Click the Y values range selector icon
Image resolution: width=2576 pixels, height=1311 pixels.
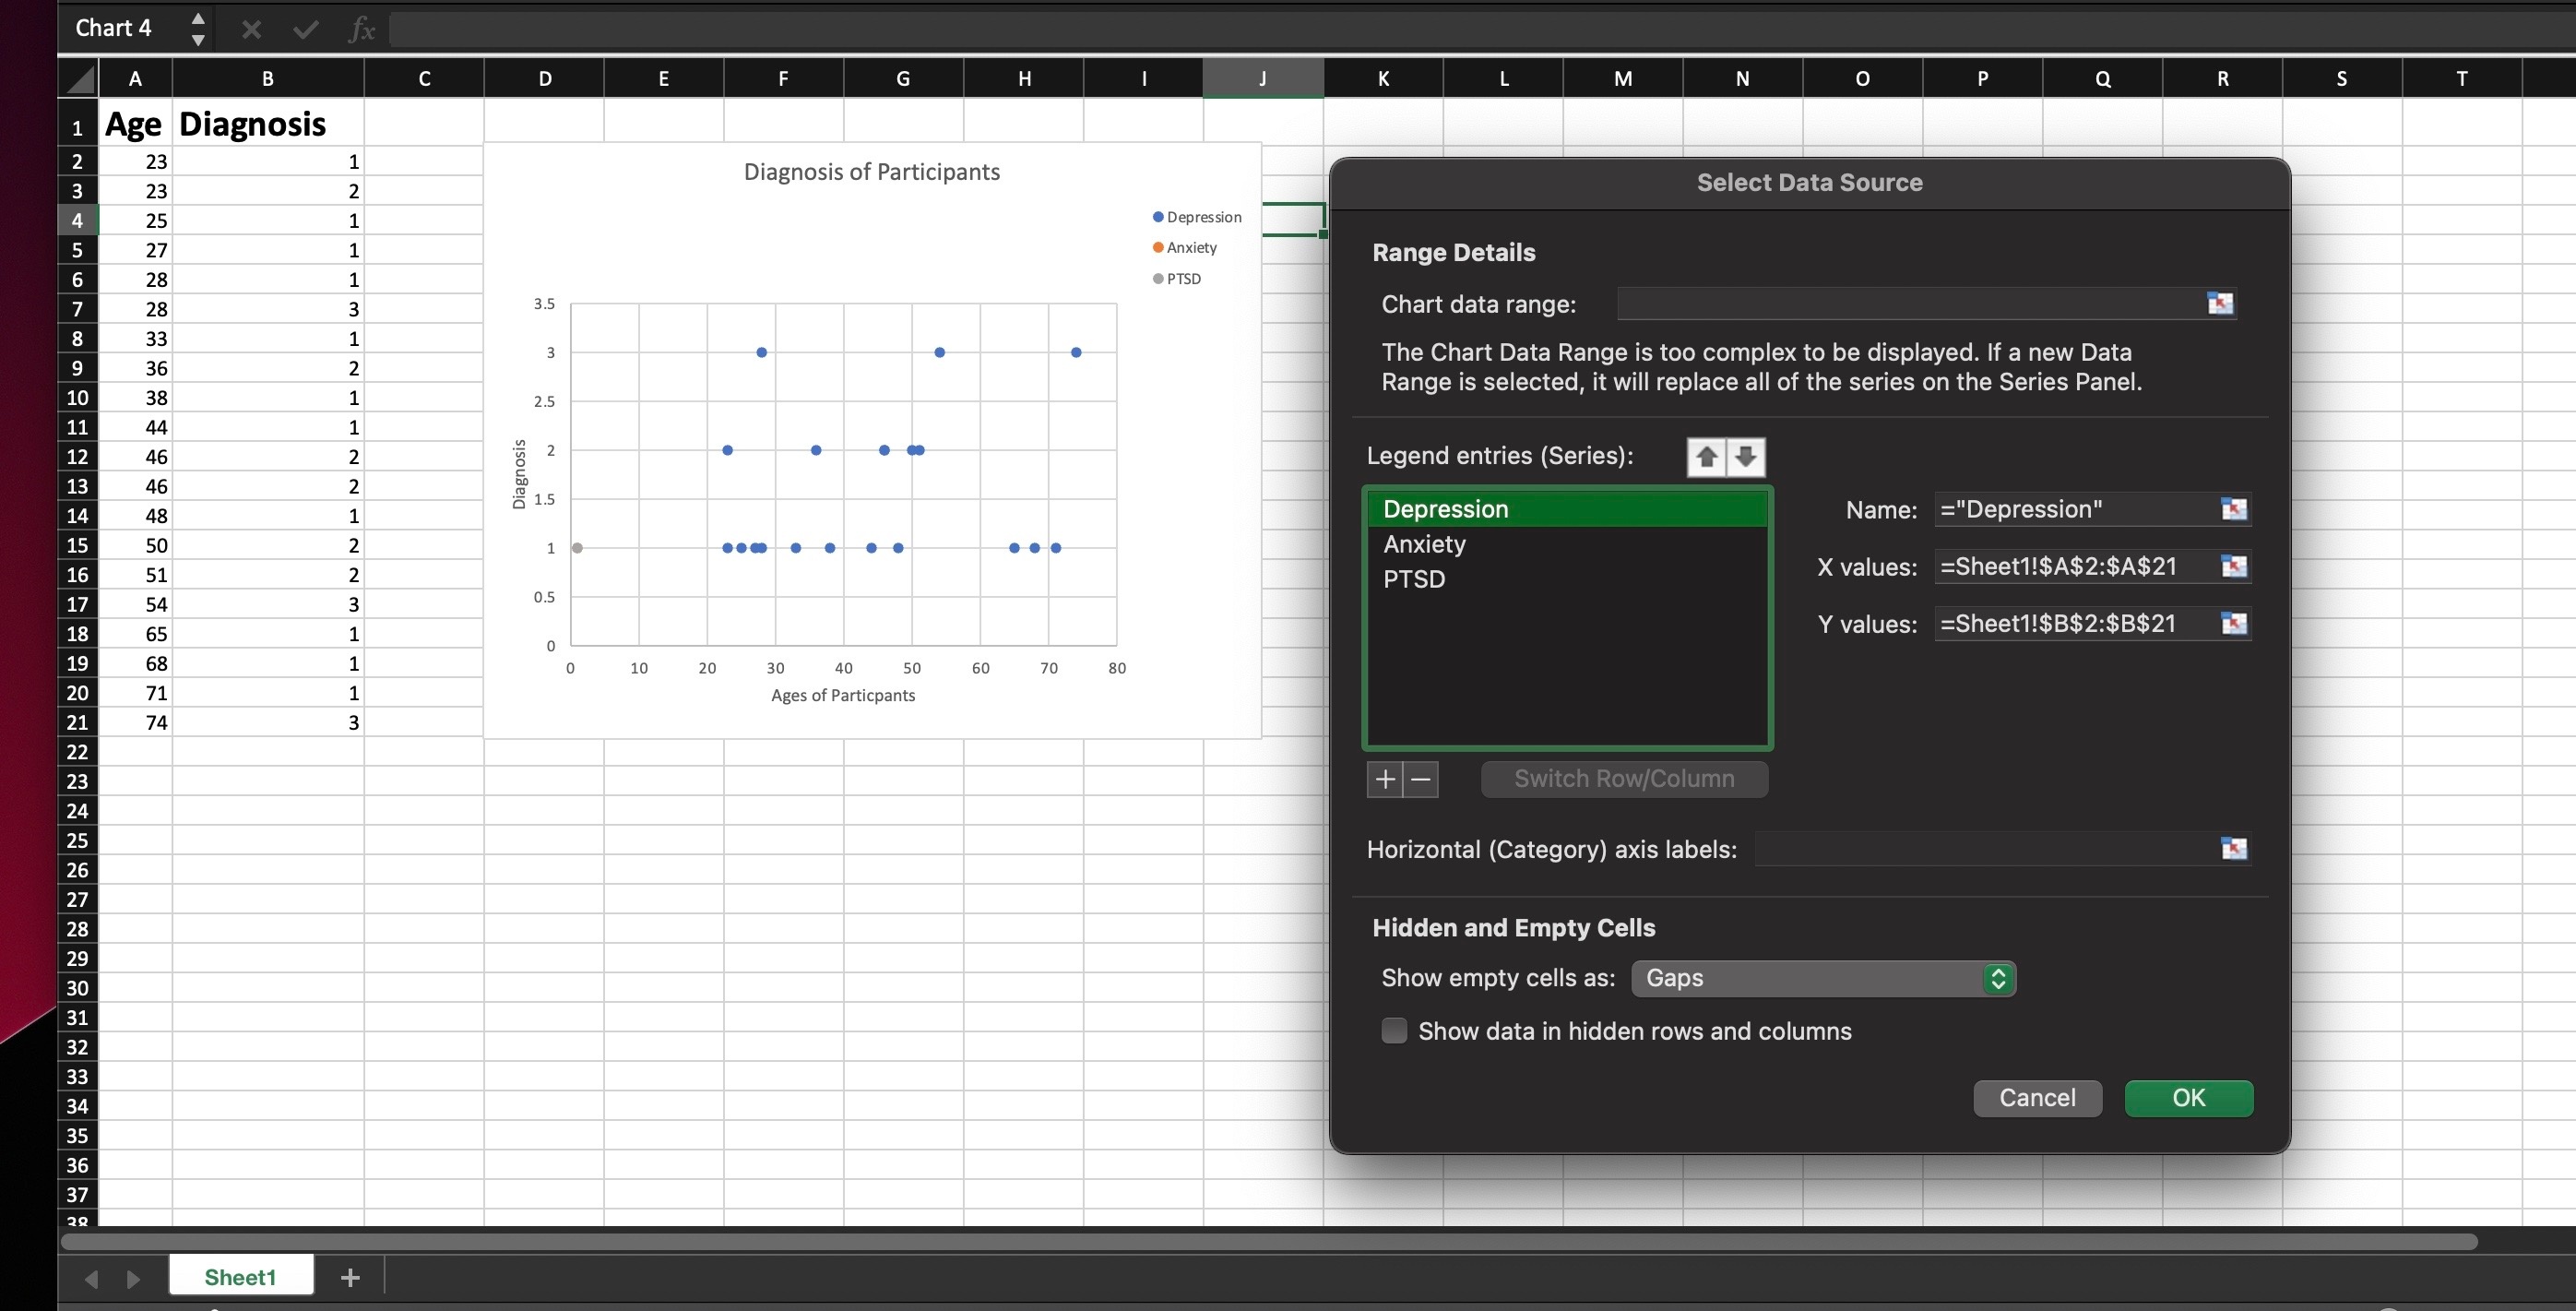point(2233,623)
